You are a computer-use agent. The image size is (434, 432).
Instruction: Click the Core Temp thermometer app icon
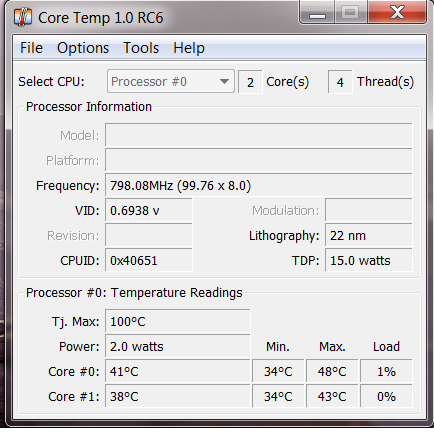(x=23, y=17)
